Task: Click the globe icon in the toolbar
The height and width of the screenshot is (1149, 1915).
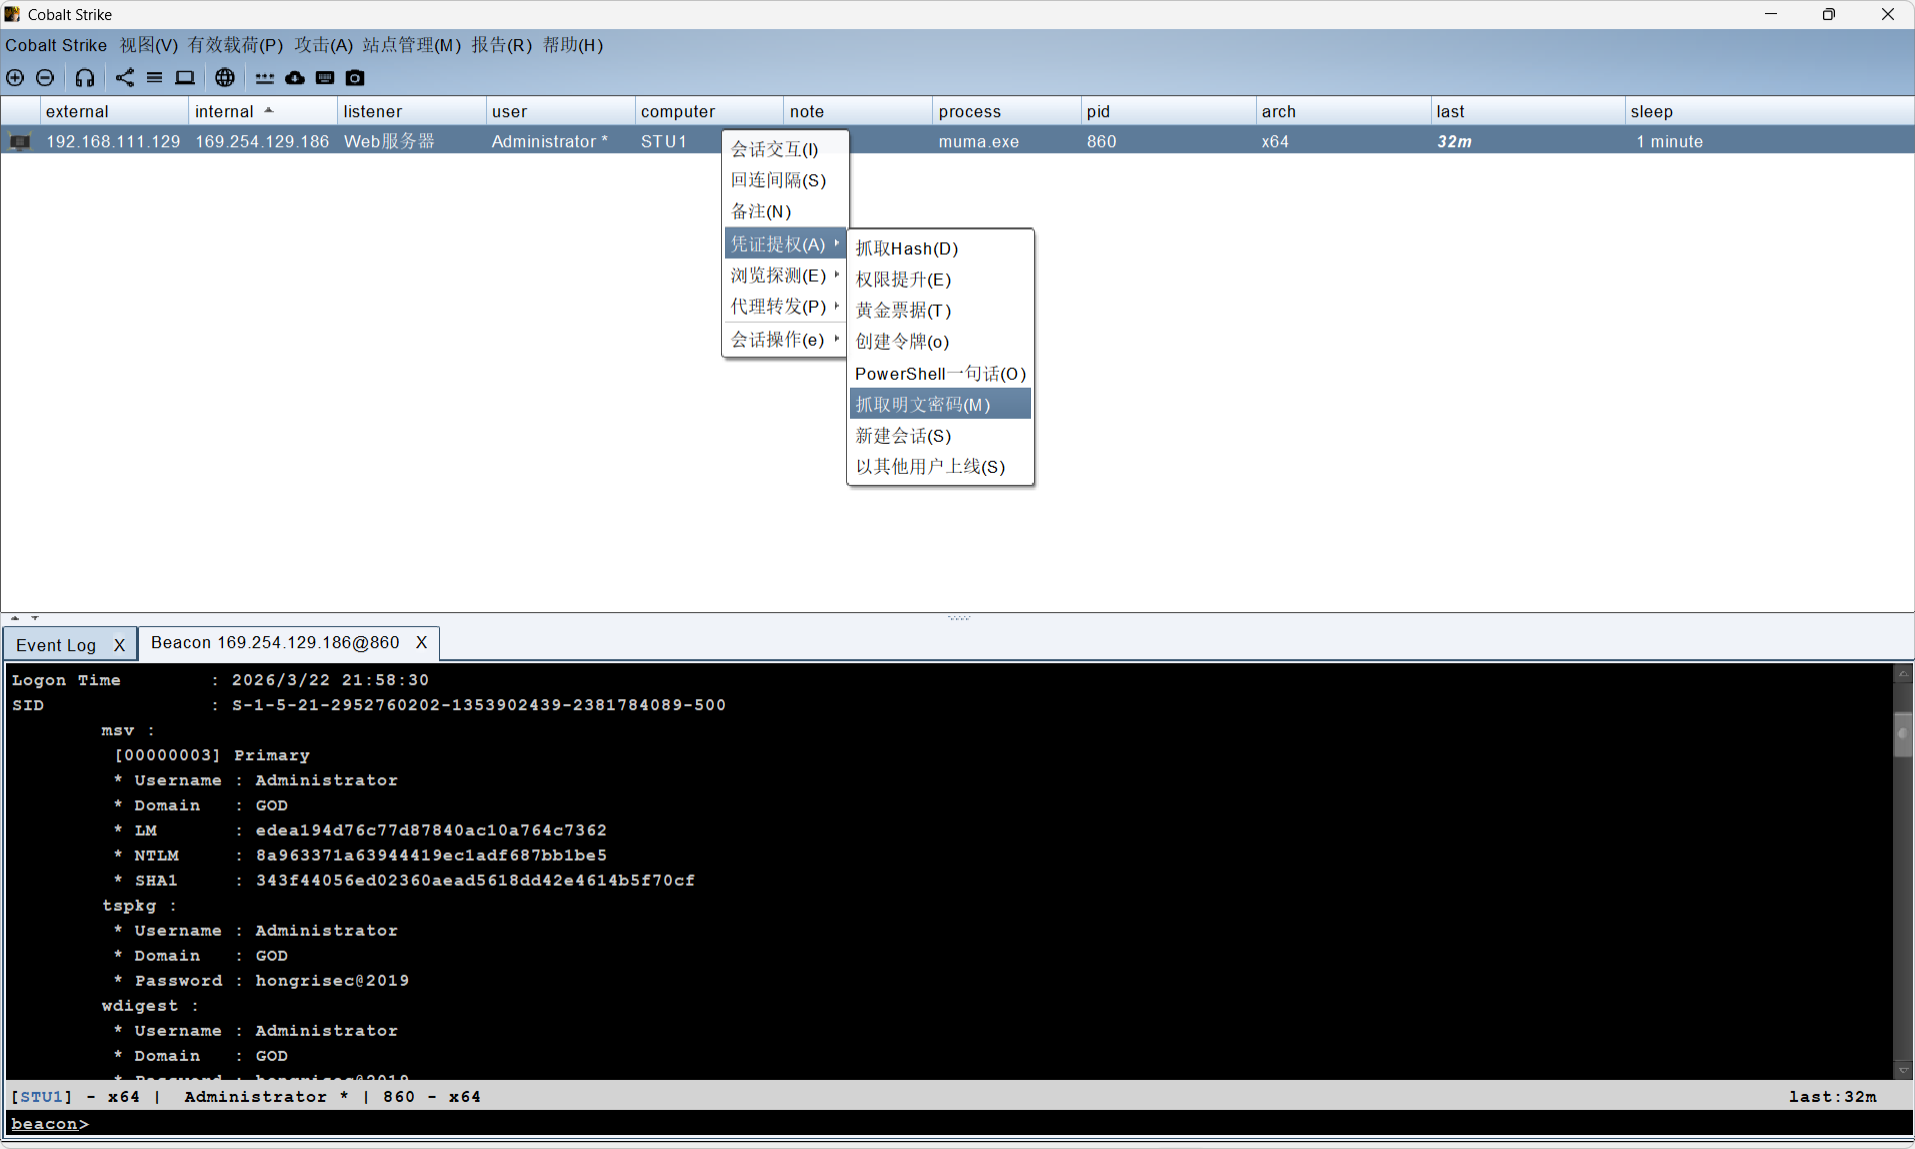Action: tap(225, 77)
